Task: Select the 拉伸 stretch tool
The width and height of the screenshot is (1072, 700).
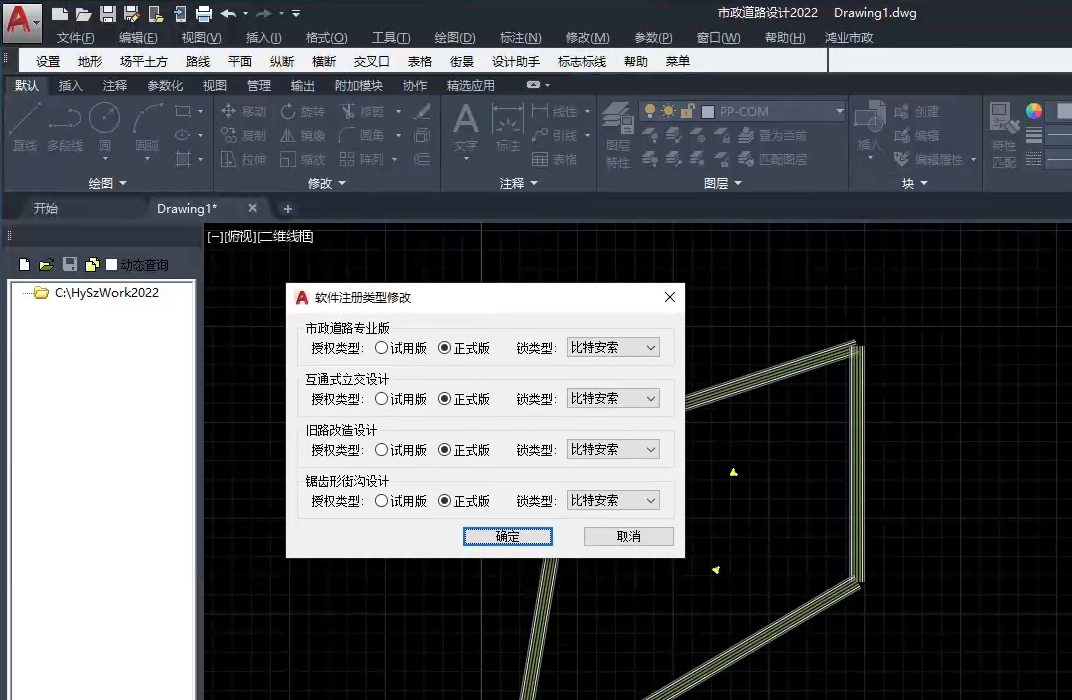Action: (243, 159)
